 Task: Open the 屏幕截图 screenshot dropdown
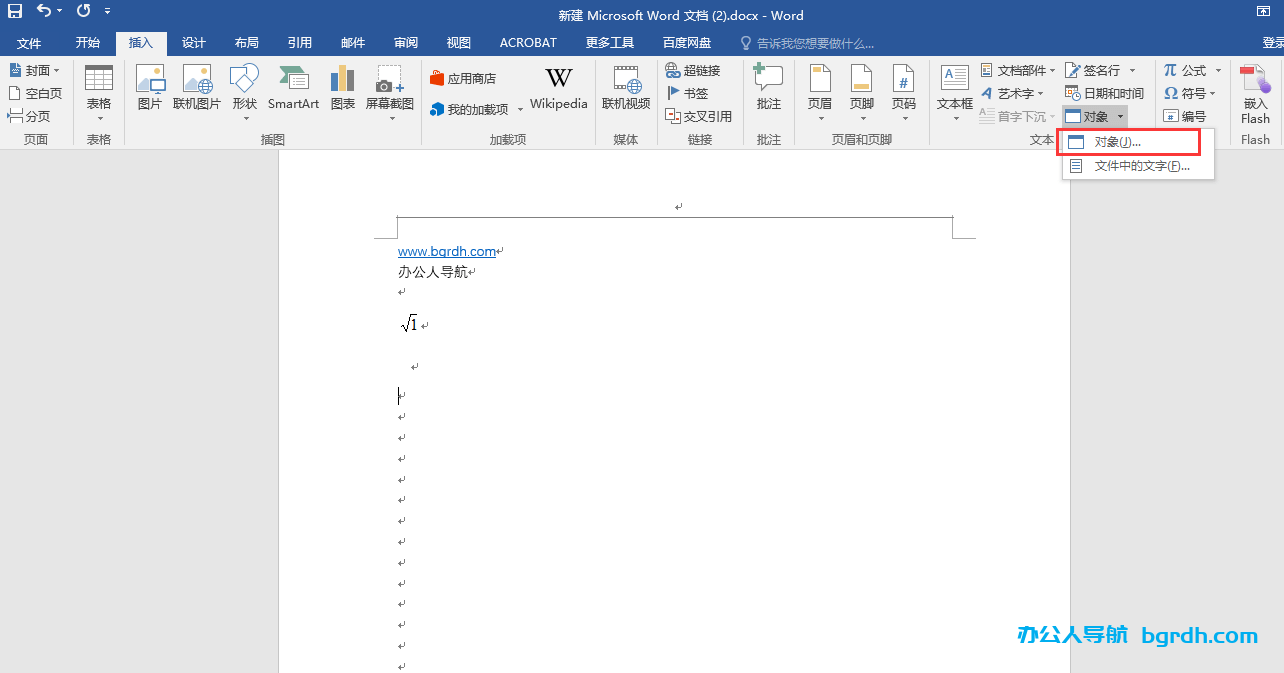(389, 95)
